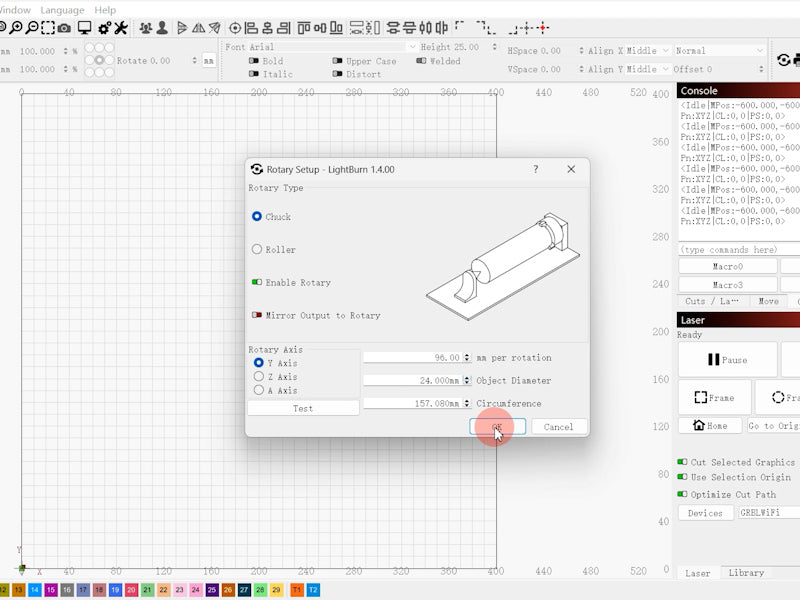Switch to the Laser tab
800x600 pixels.
click(x=697, y=573)
